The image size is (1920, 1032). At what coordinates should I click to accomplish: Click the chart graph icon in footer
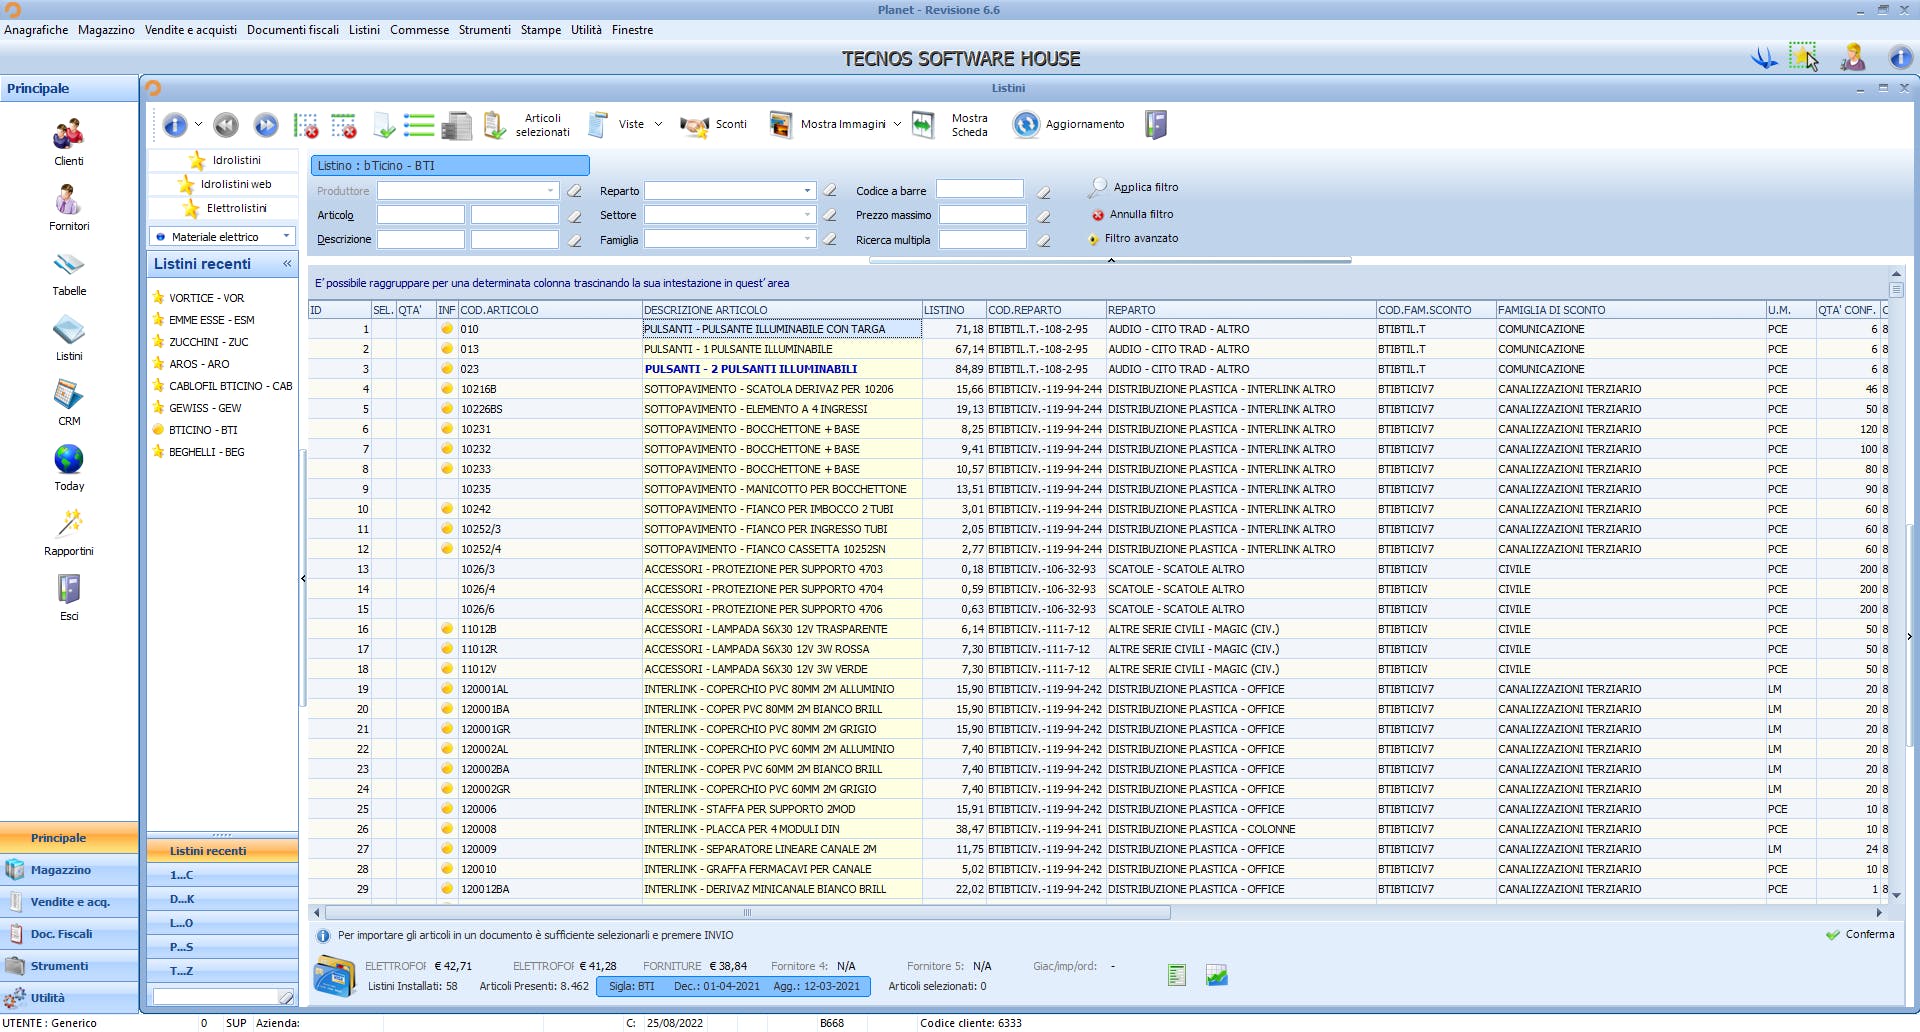(1217, 975)
